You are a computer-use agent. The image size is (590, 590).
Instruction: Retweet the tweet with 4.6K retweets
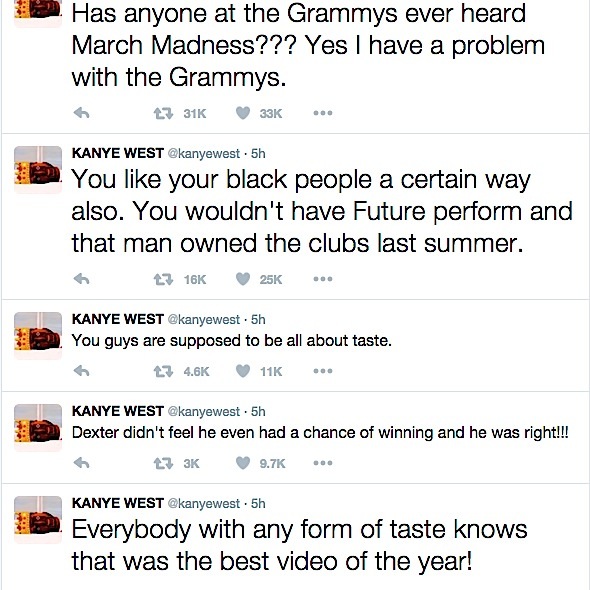pos(163,371)
